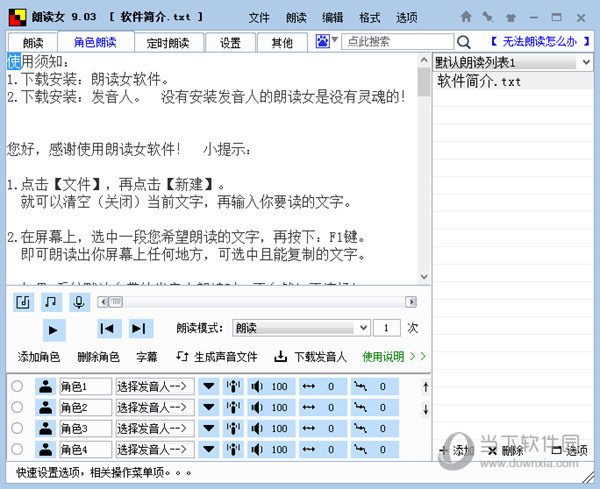
Task: Click the person icon for 角色2
Action: 46,408
